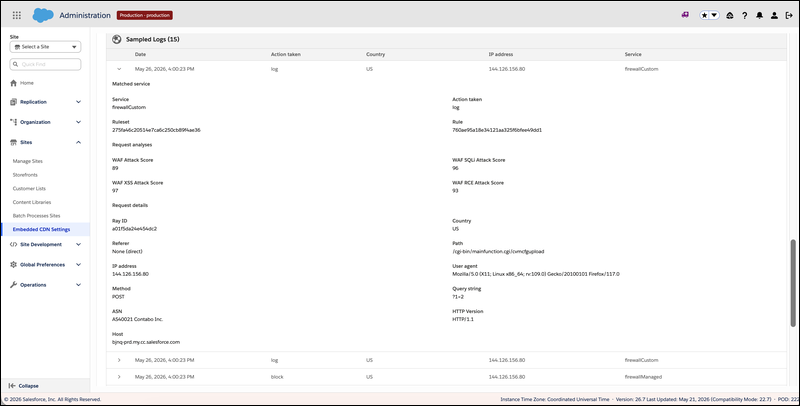Screen dimensions: 800x406
Task: Expand the Global Preferences chevron
Action: pyautogui.click(x=78, y=265)
